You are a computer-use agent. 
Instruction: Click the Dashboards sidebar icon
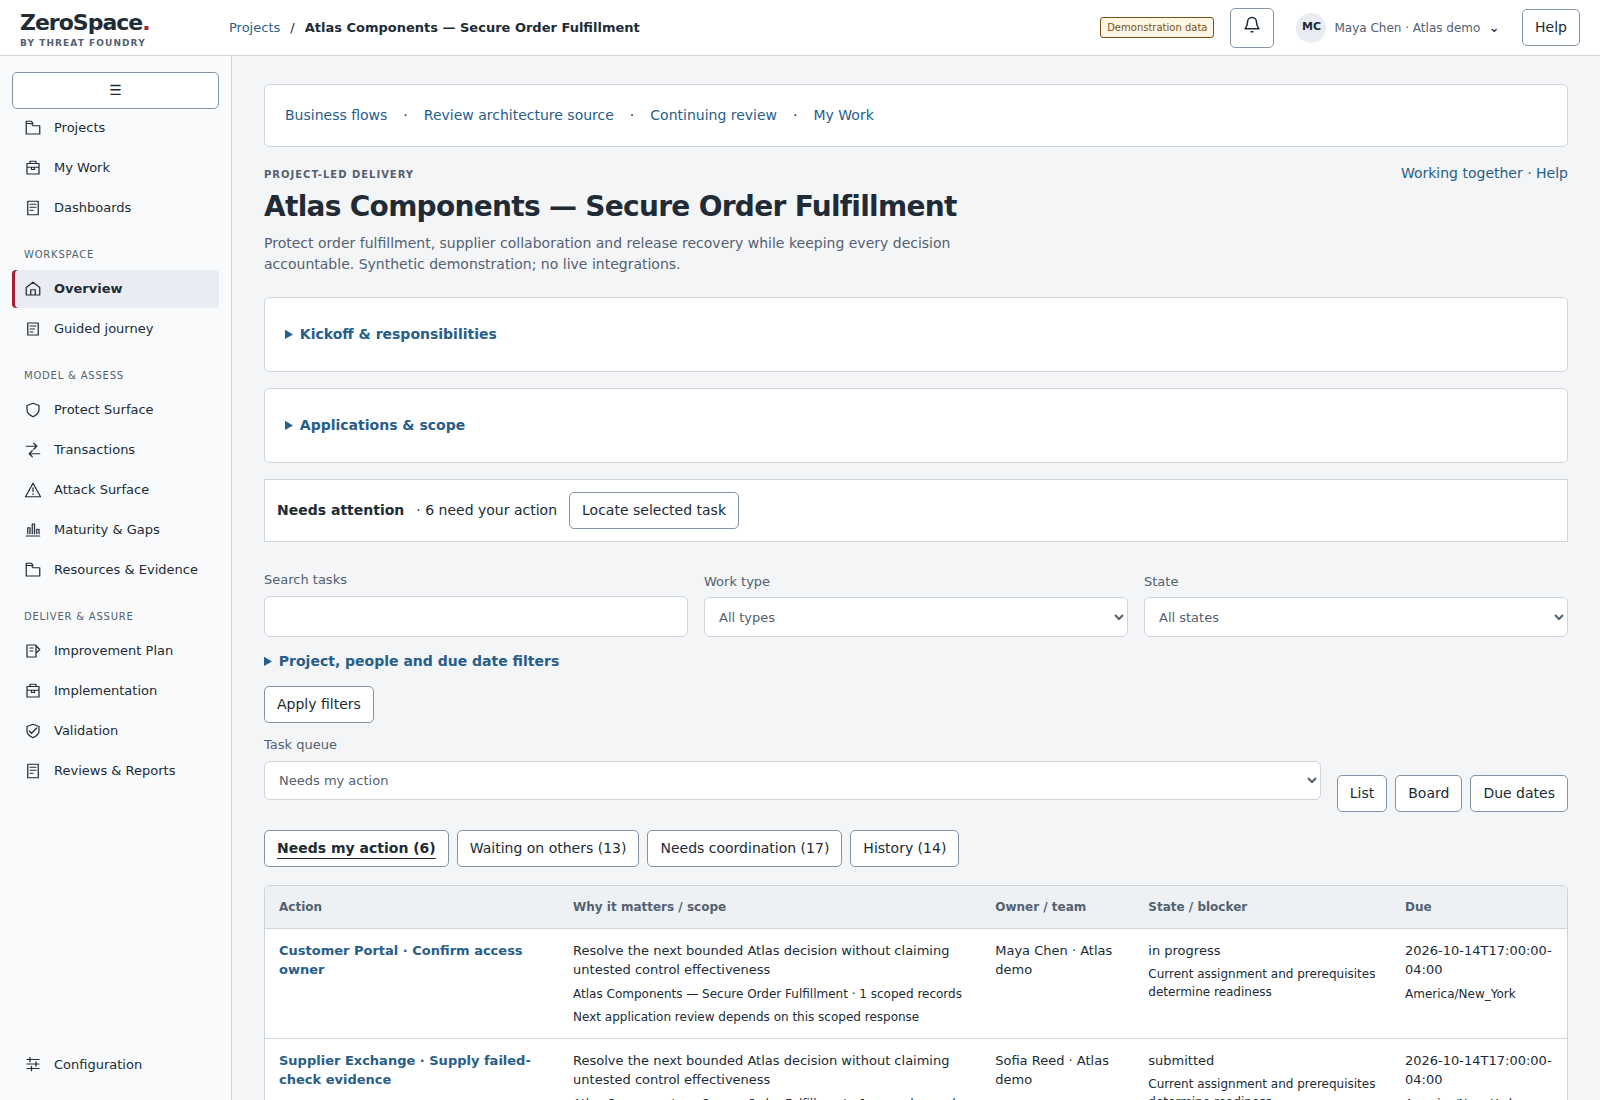(x=33, y=208)
